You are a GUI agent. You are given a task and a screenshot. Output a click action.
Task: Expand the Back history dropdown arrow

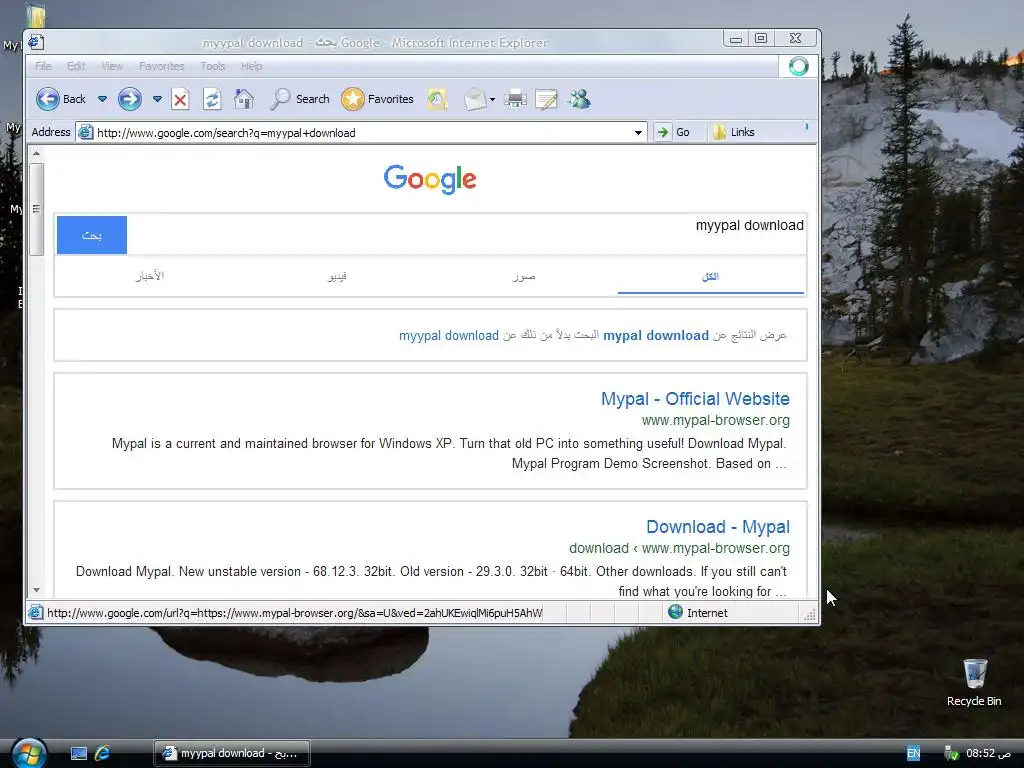tap(103, 99)
